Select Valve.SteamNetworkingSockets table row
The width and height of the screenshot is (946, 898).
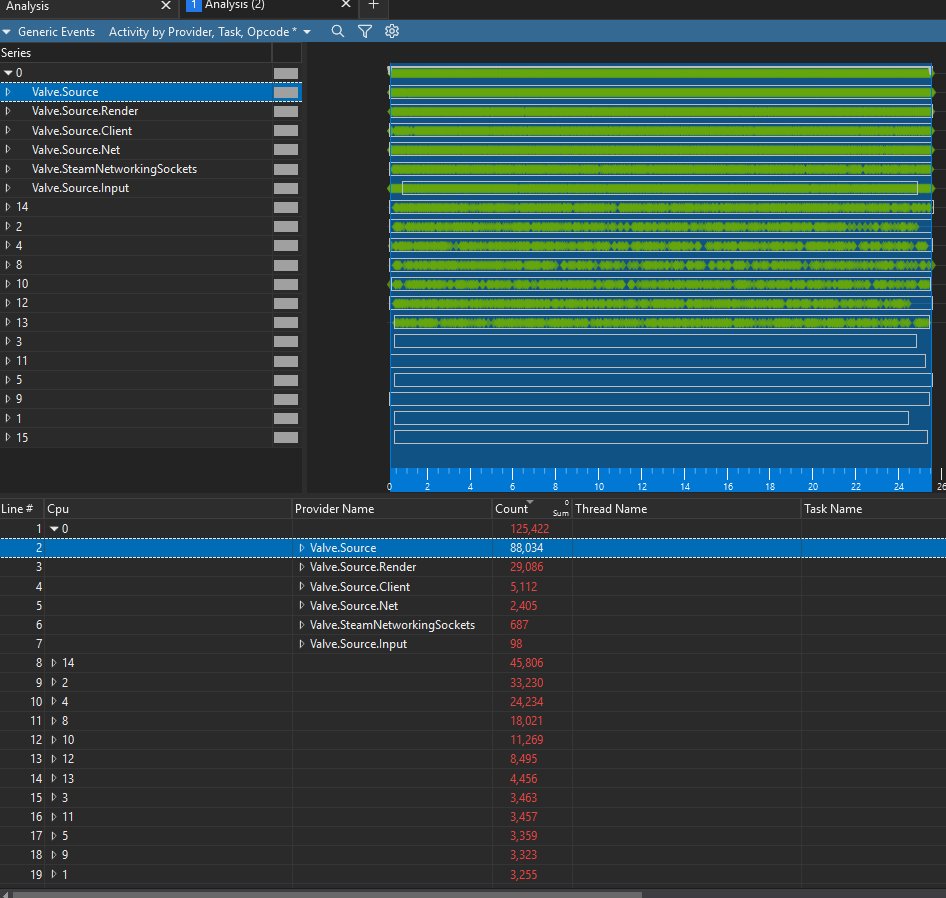(x=473, y=625)
